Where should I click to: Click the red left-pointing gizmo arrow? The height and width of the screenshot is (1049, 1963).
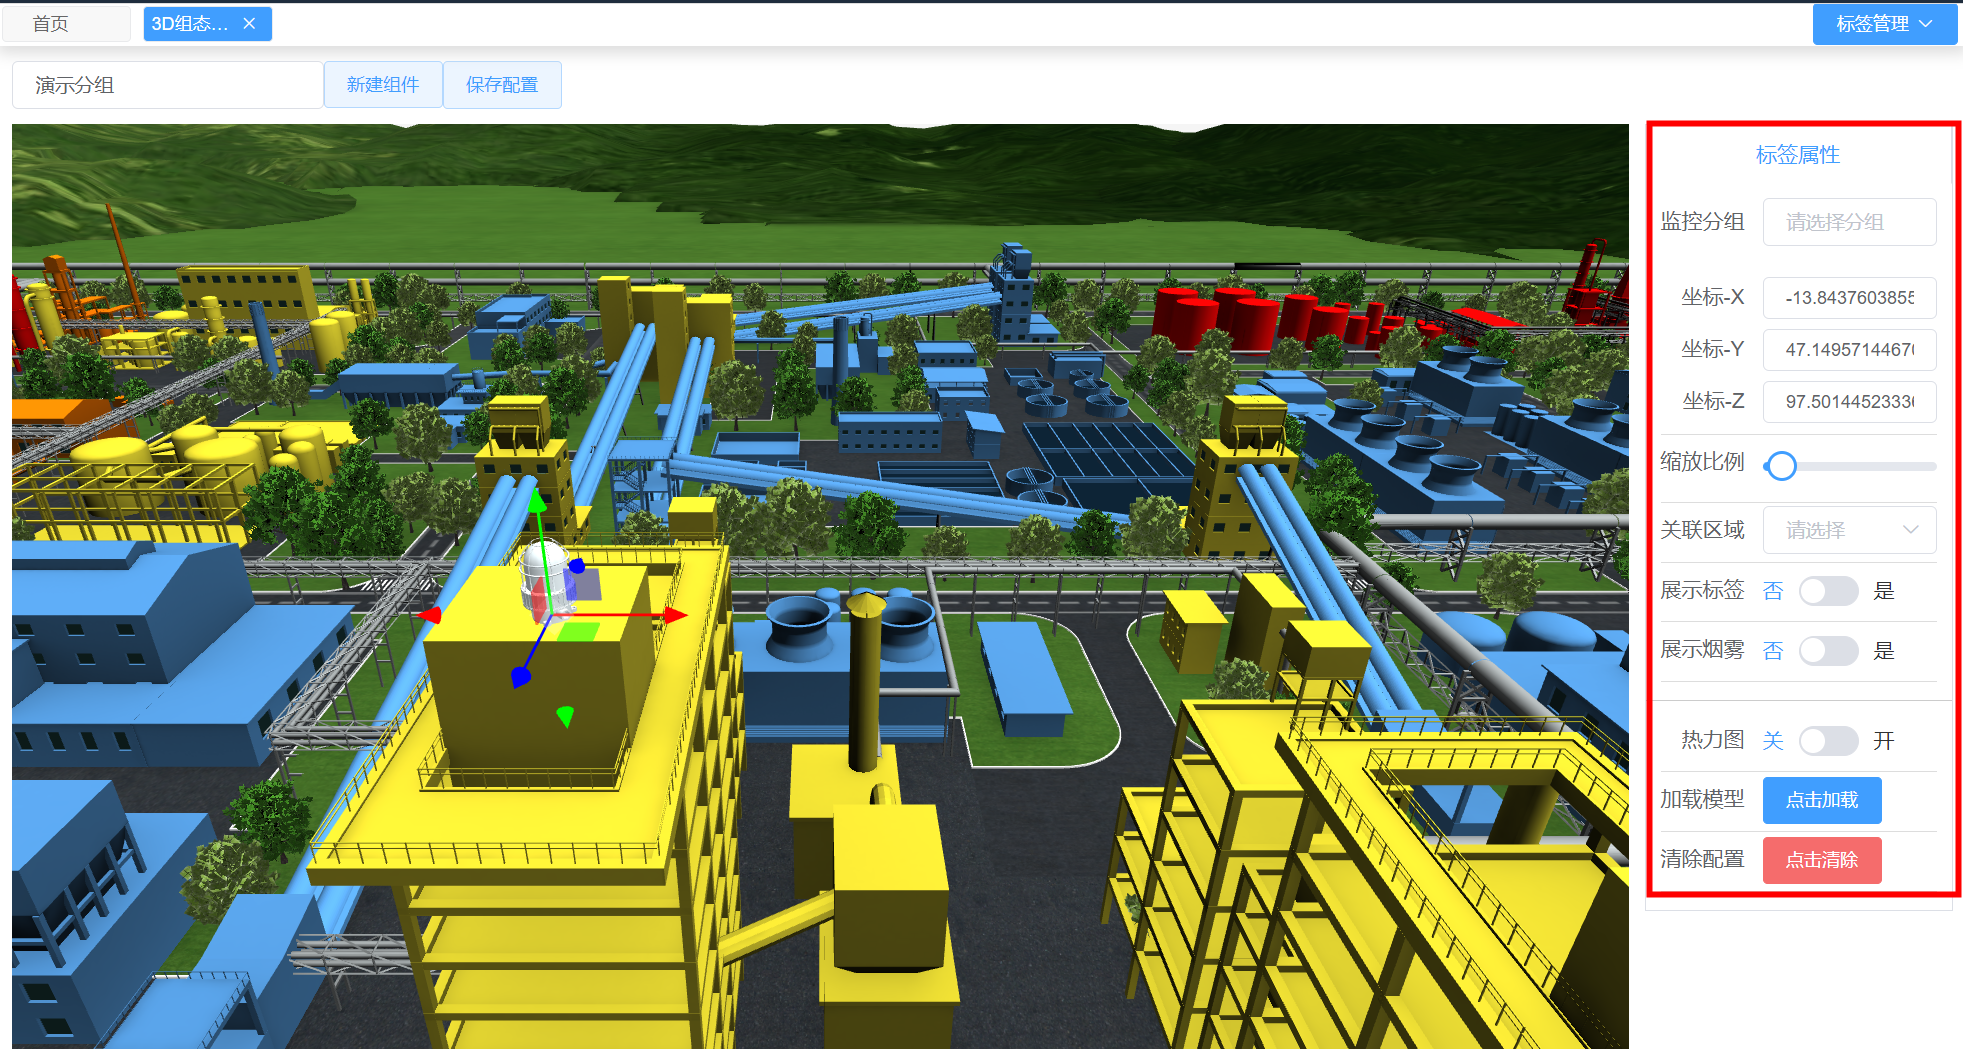coord(430,614)
